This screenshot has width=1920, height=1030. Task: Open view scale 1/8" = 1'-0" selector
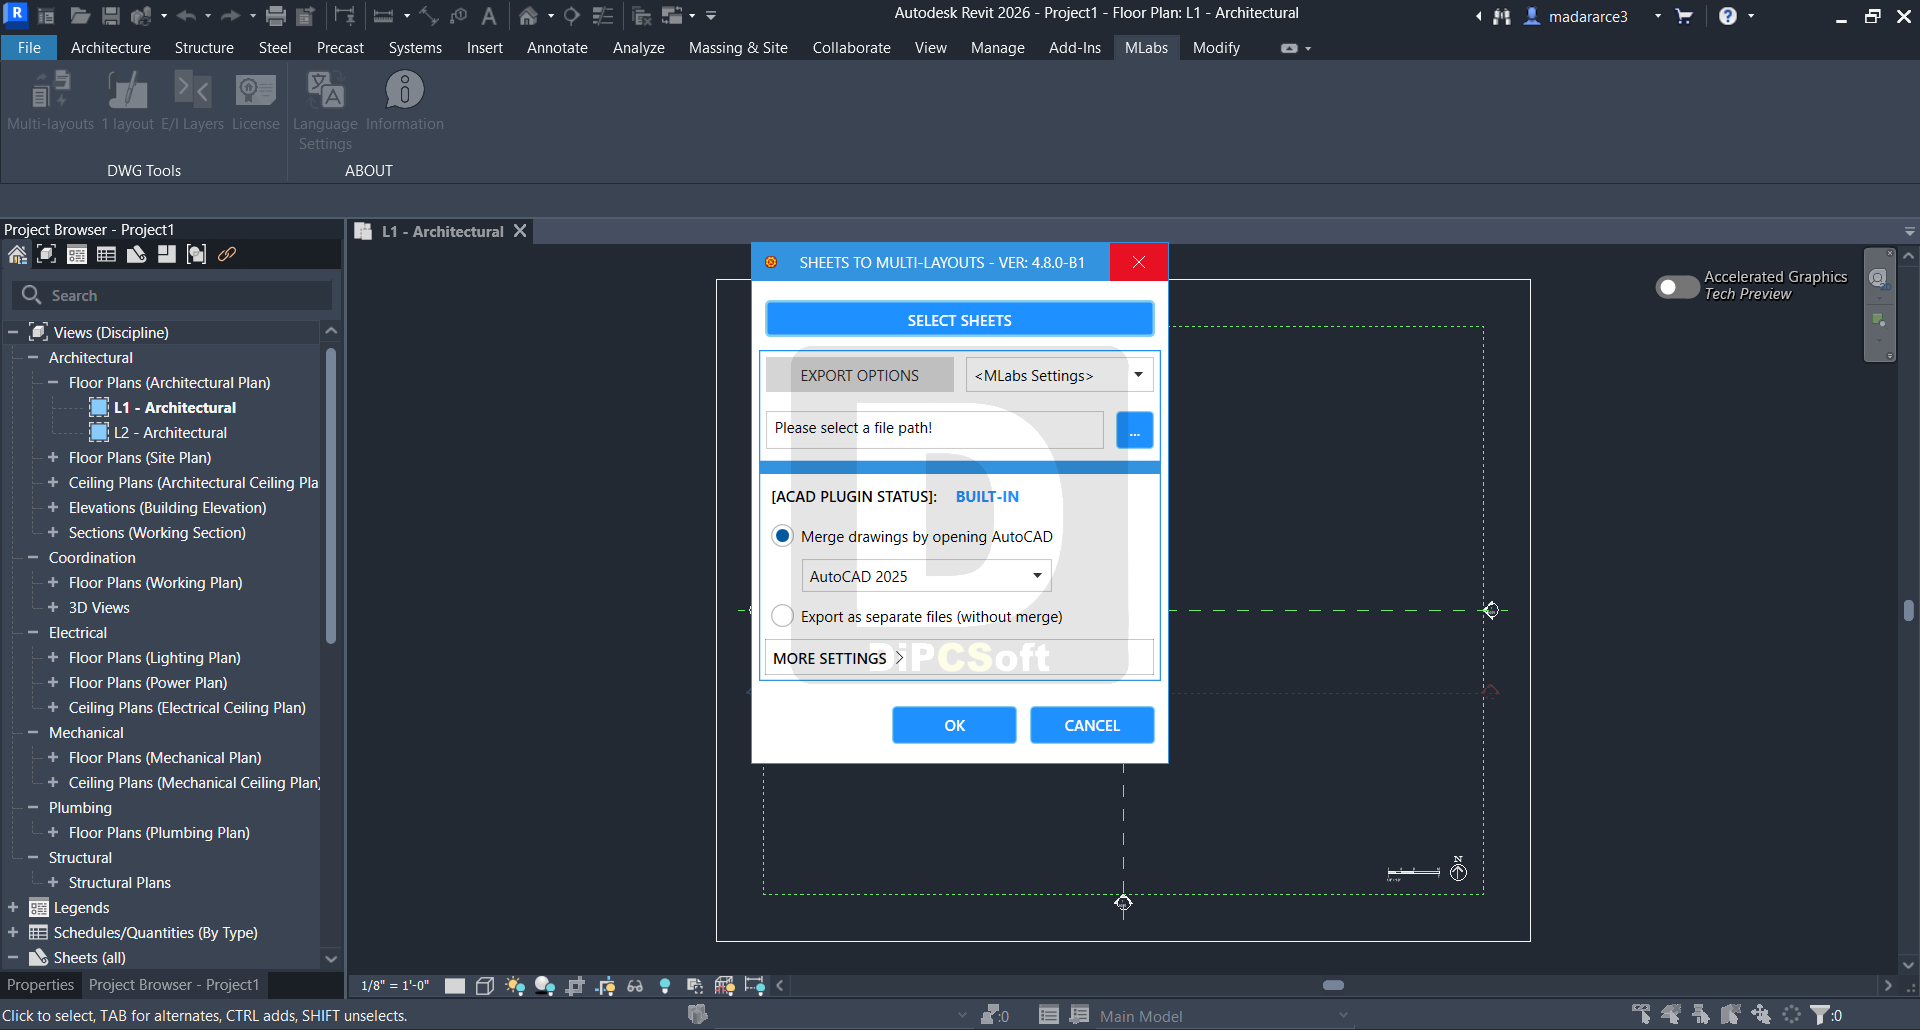click(395, 986)
